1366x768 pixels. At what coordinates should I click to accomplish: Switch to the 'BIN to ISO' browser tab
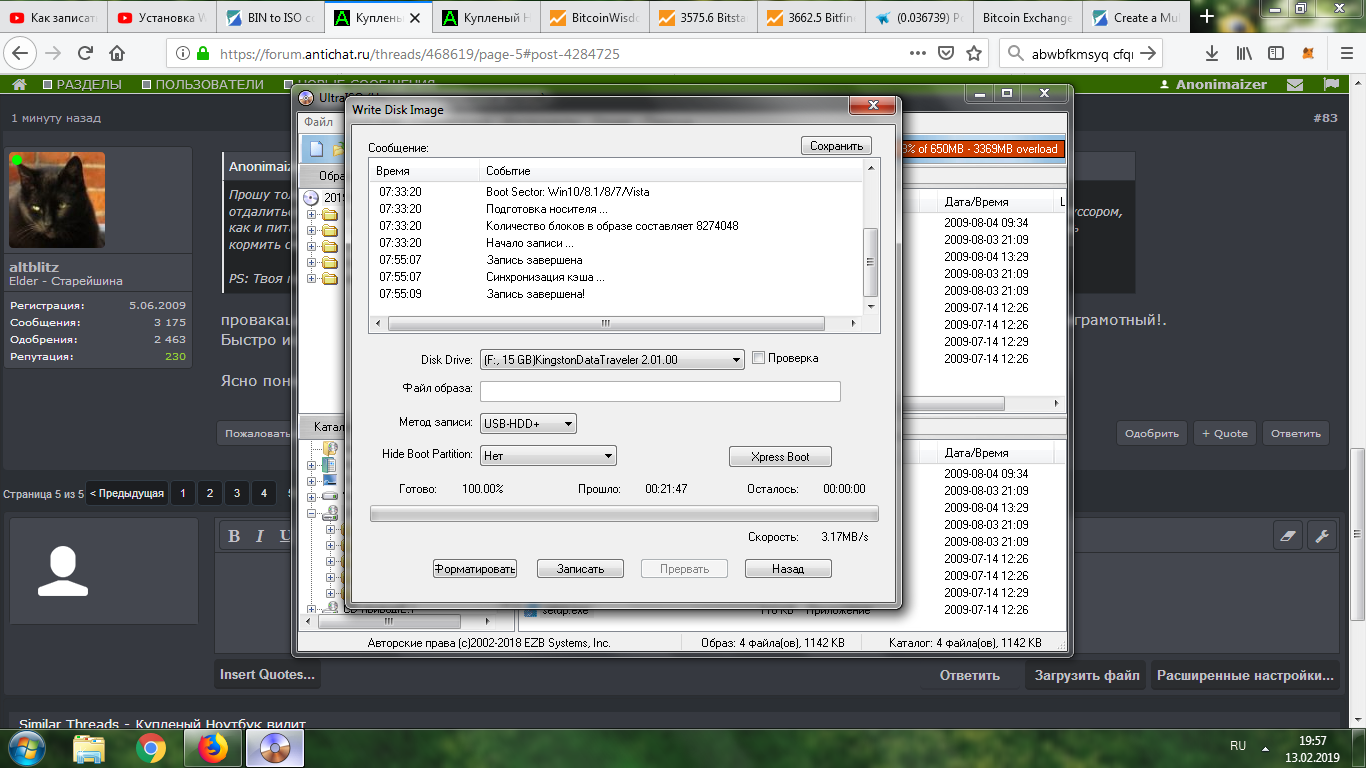pos(269,17)
